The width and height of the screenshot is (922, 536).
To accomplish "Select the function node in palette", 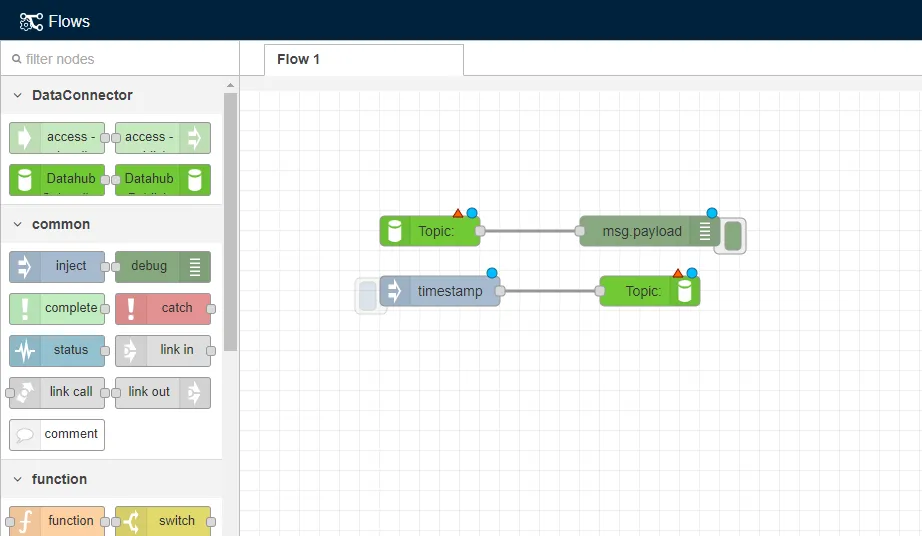I will click(57, 521).
